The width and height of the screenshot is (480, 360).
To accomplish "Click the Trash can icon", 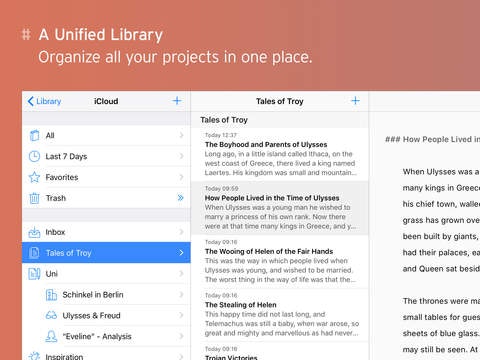I will [34, 198].
